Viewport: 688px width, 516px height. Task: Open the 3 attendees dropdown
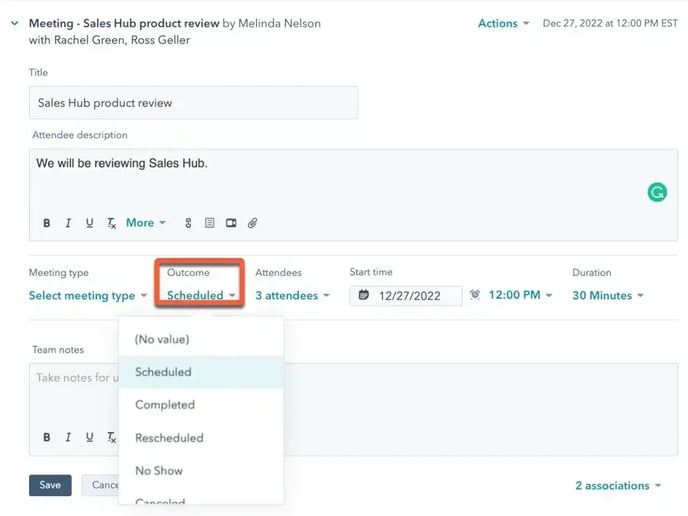[x=292, y=295]
